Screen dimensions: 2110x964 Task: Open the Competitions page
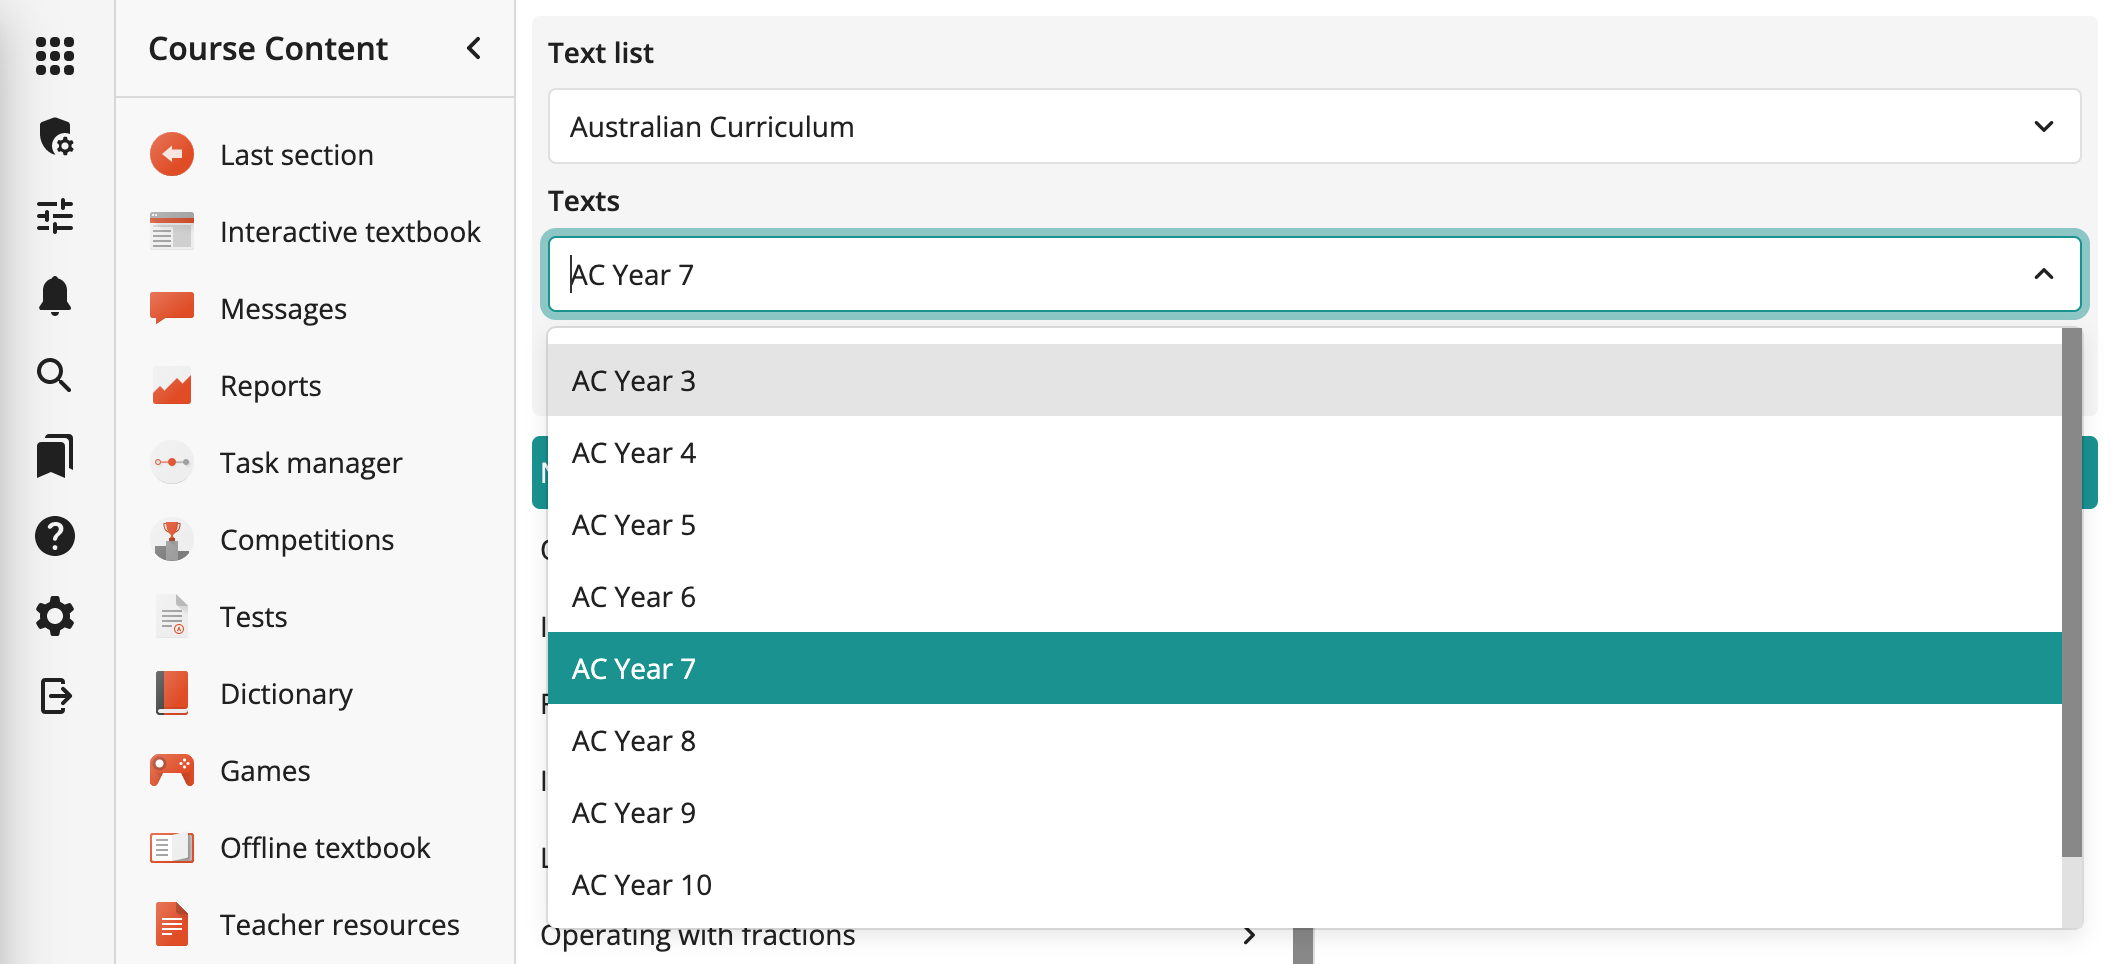(x=306, y=539)
